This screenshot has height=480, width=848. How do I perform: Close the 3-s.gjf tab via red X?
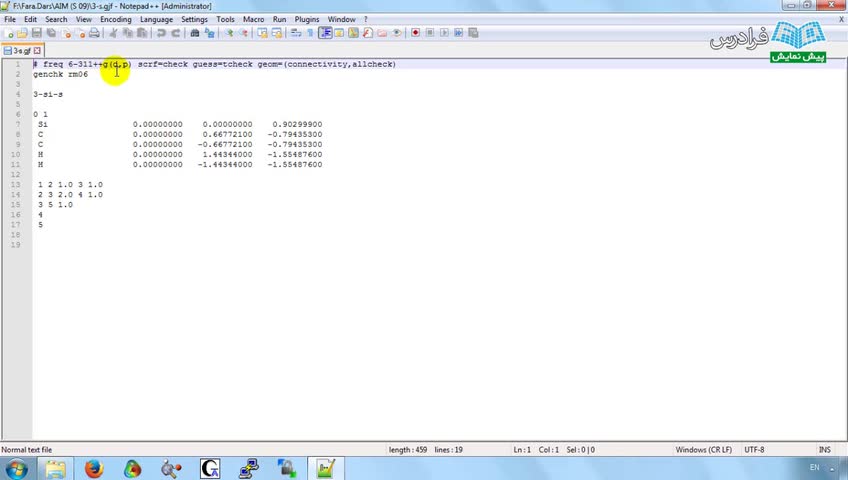[x=37, y=51]
